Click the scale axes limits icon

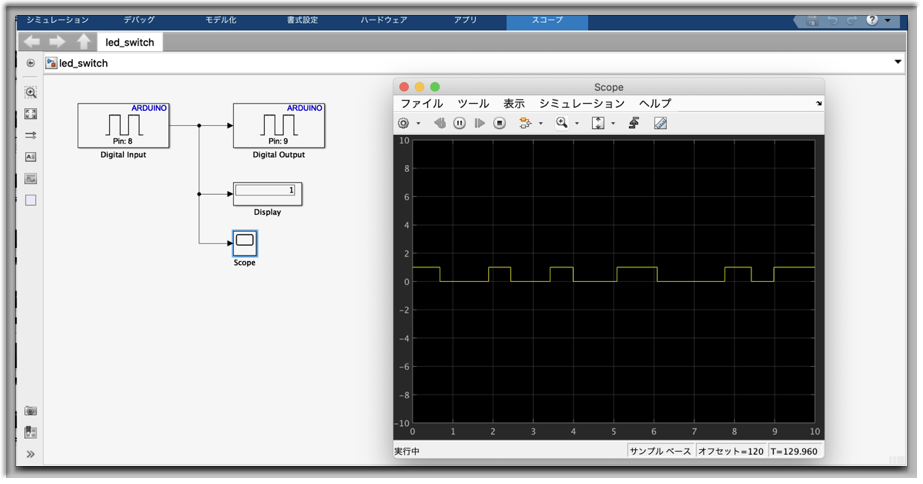point(598,123)
